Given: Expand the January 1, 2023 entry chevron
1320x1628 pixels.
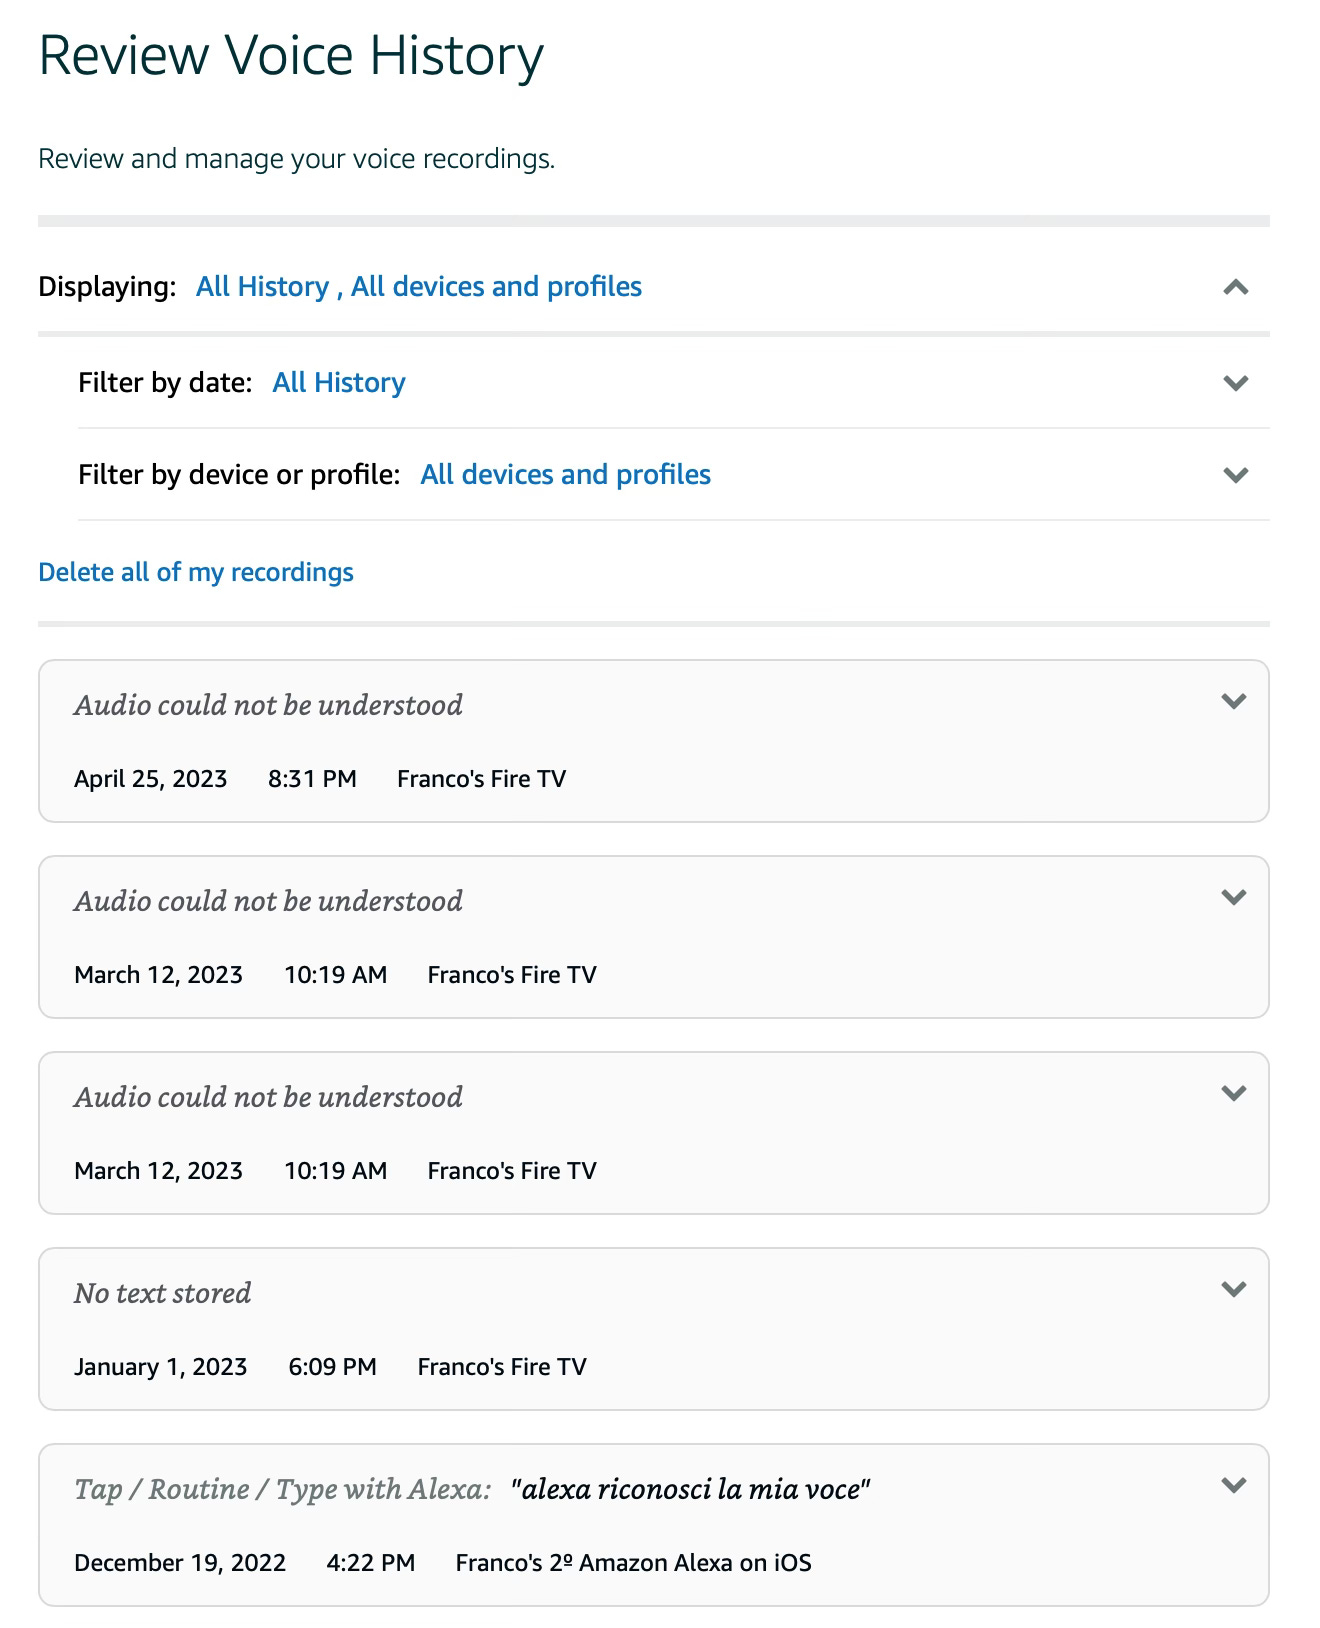Looking at the screenshot, I should 1234,1289.
